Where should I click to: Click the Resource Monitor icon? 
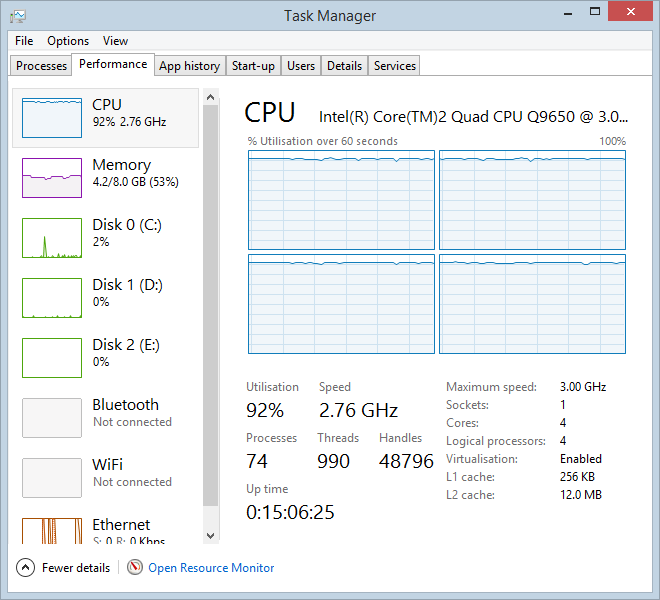[135, 568]
